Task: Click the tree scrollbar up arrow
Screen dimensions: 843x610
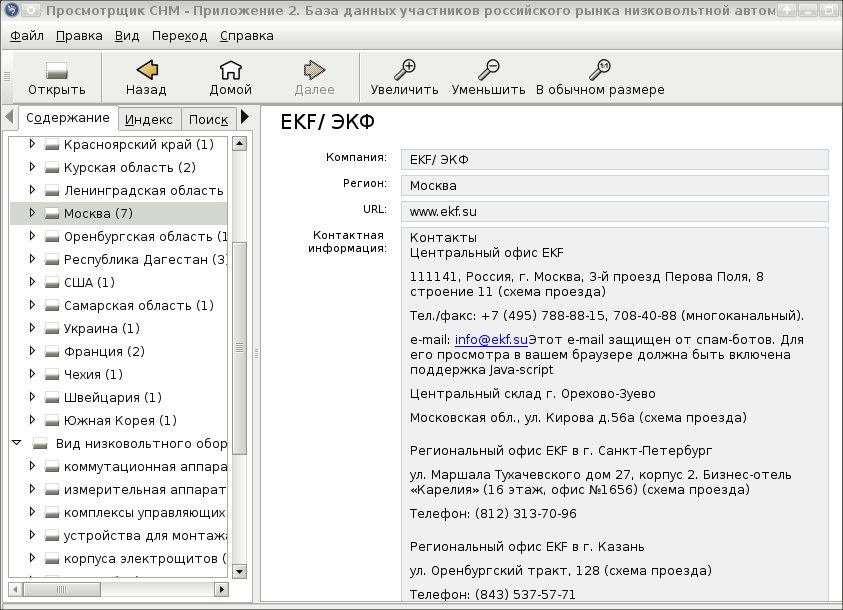Action: point(240,143)
